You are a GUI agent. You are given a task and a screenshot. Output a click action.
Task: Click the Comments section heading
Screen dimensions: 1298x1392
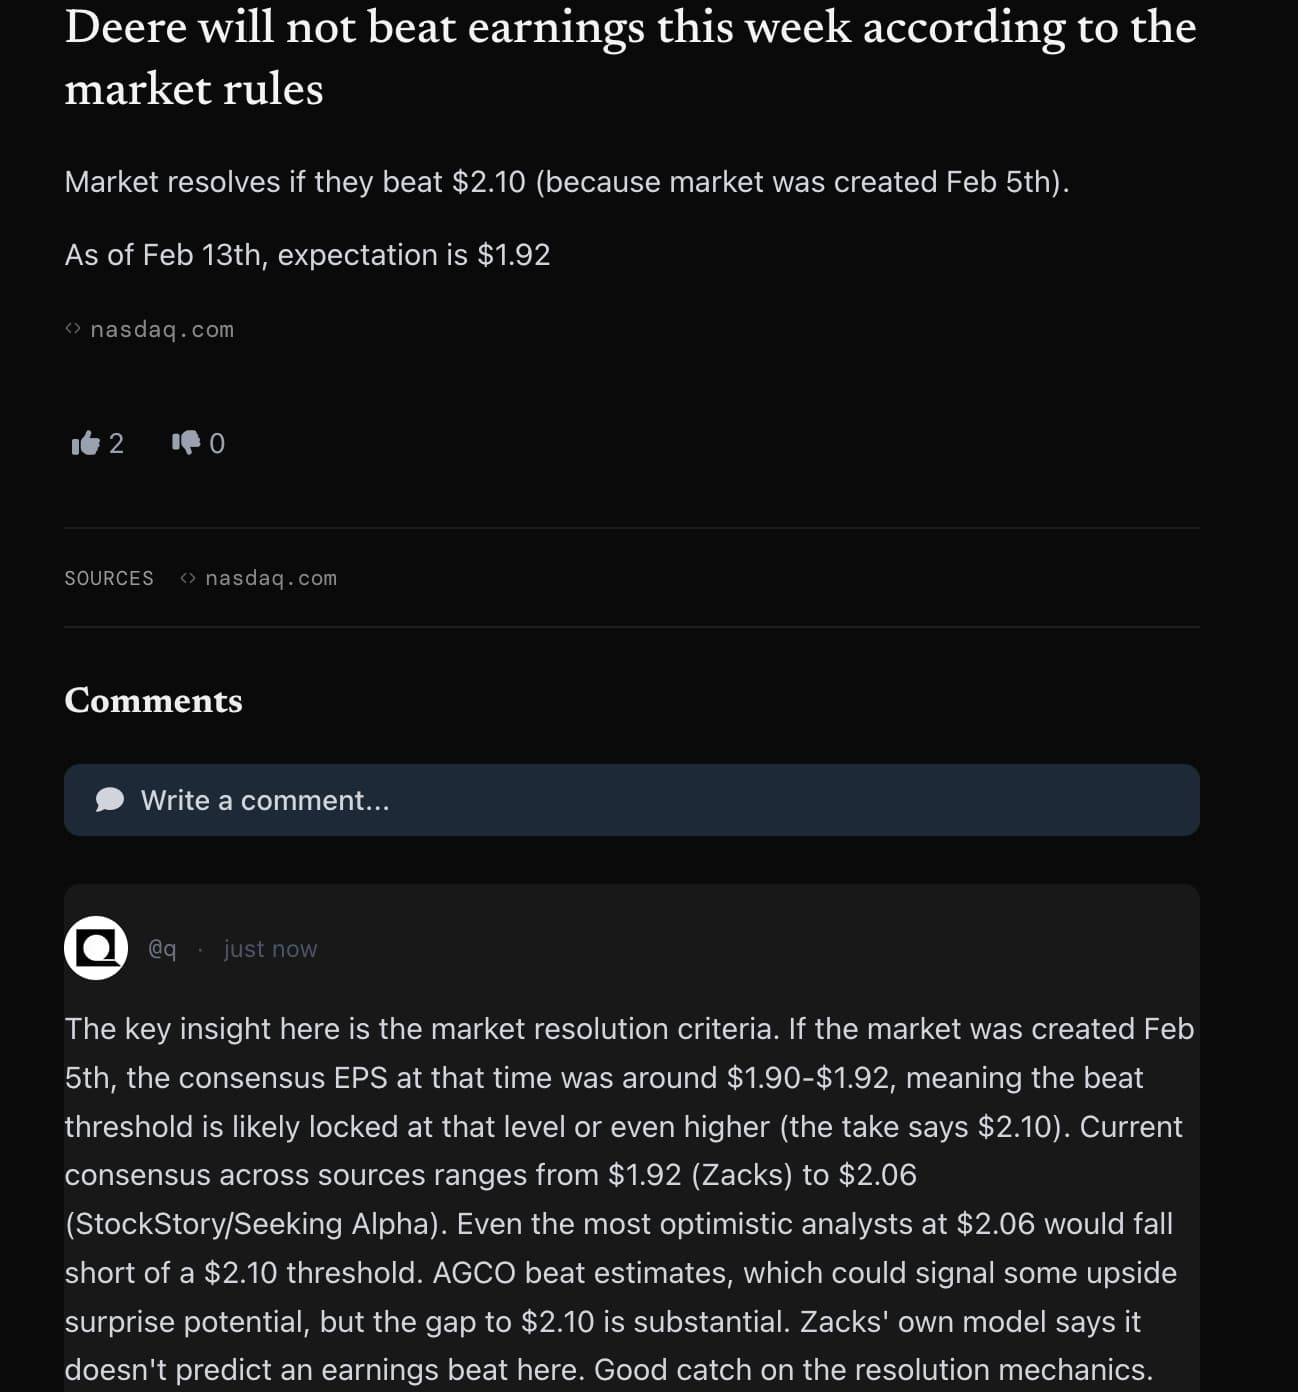tap(153, 700)
